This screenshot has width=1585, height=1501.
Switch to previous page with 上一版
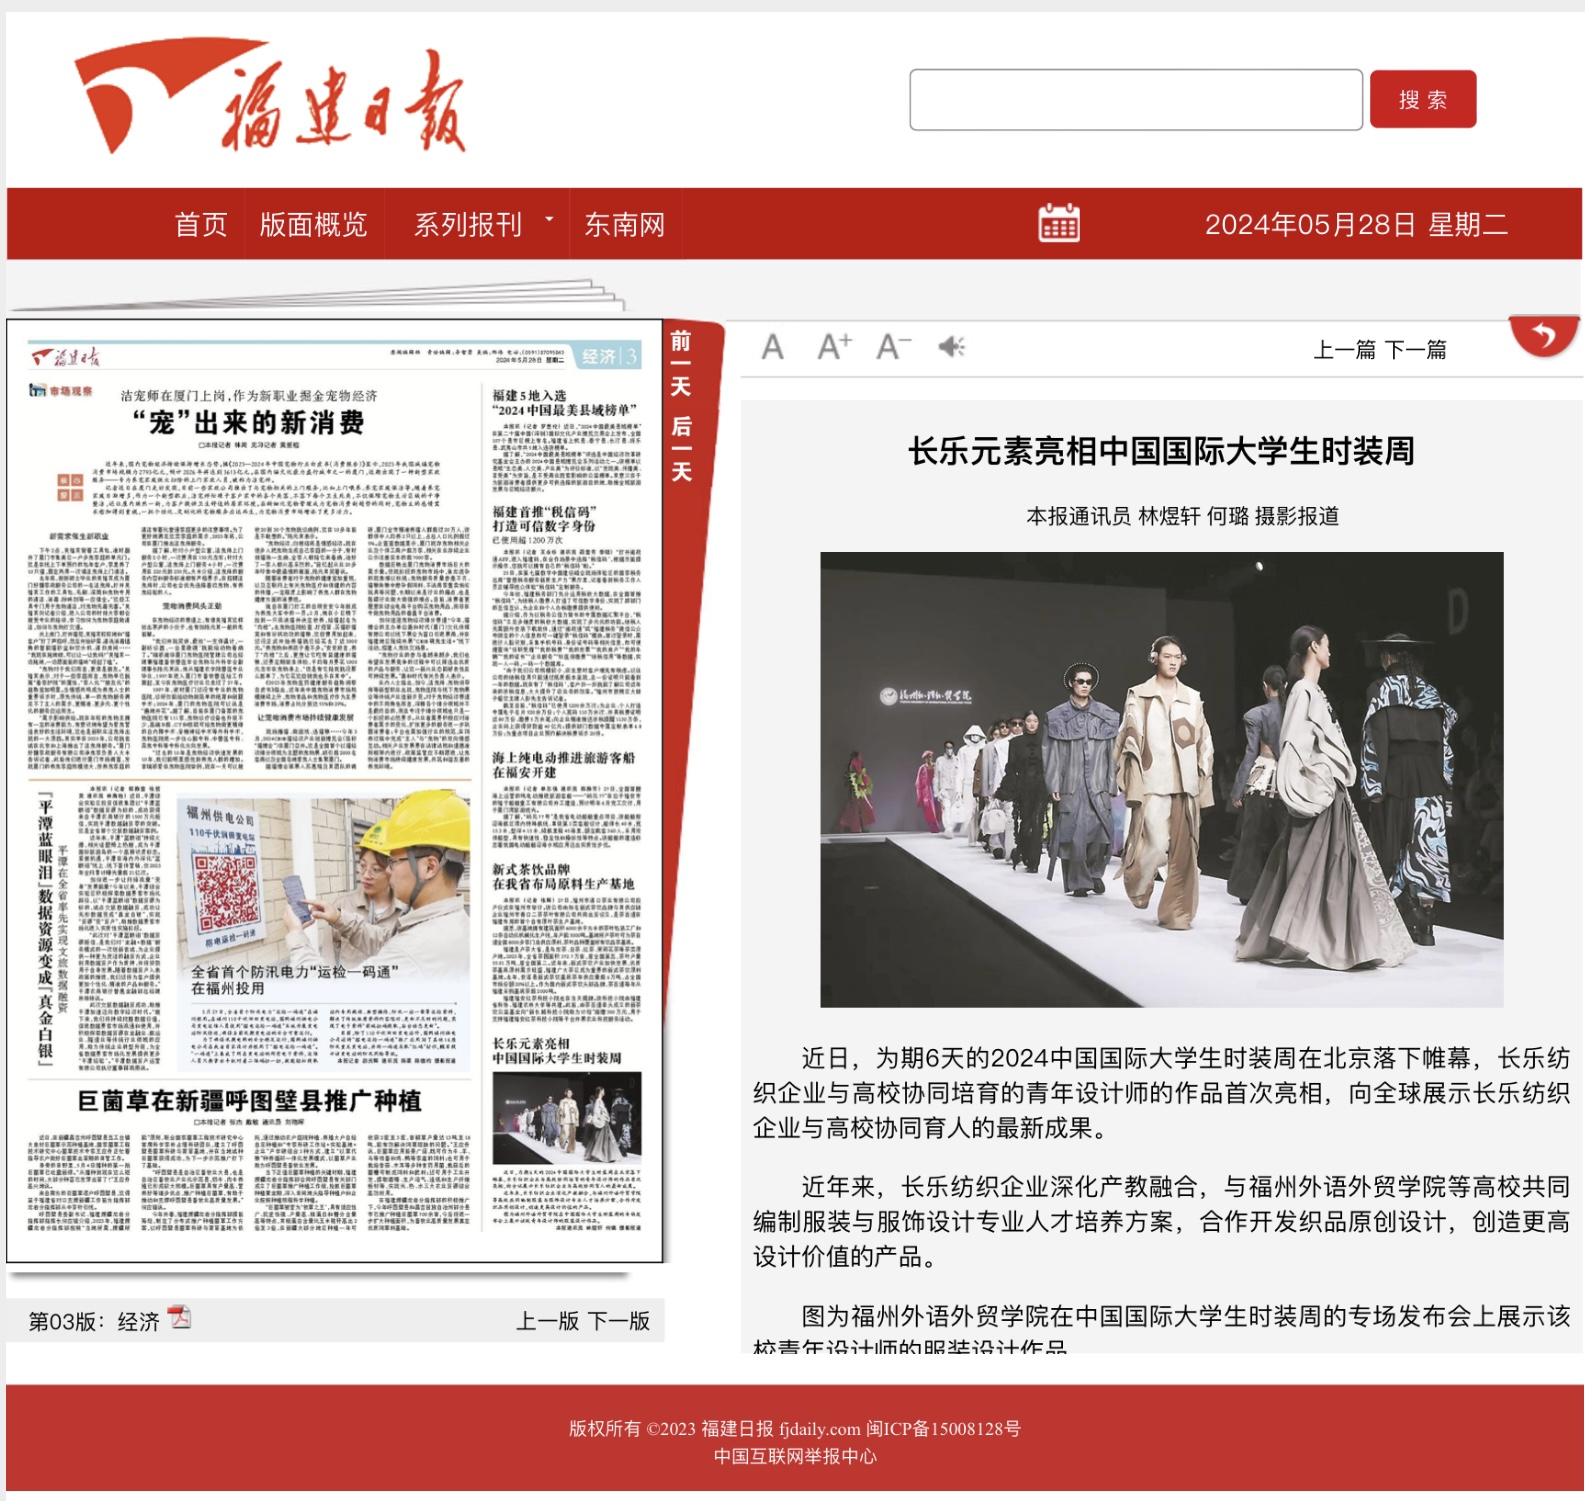coord(547,1321)
